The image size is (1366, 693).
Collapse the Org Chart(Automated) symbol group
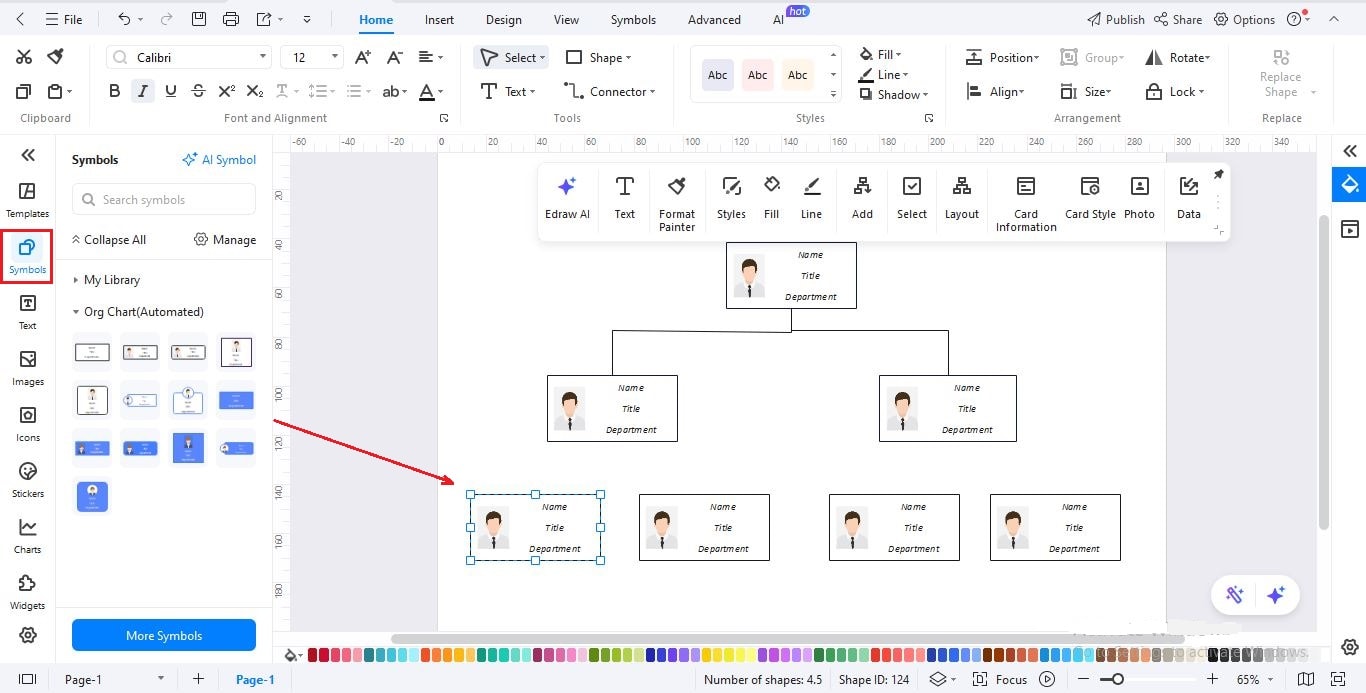(75, 311)
